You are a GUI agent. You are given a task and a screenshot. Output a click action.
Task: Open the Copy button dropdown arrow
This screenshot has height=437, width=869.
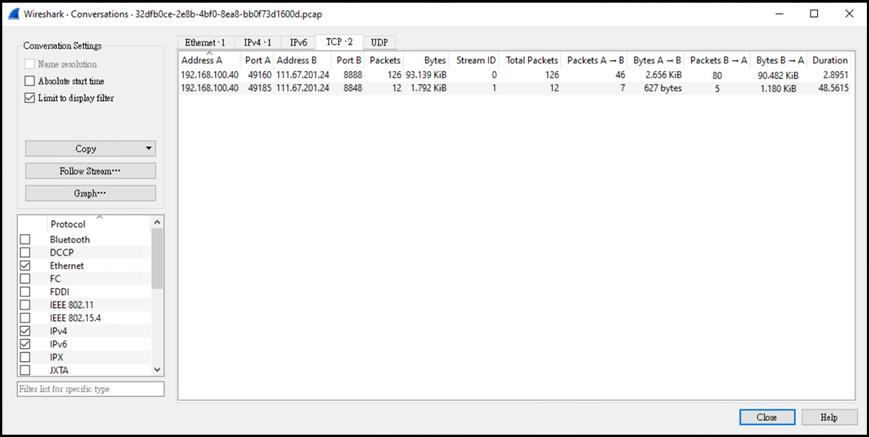pos(148,148)
